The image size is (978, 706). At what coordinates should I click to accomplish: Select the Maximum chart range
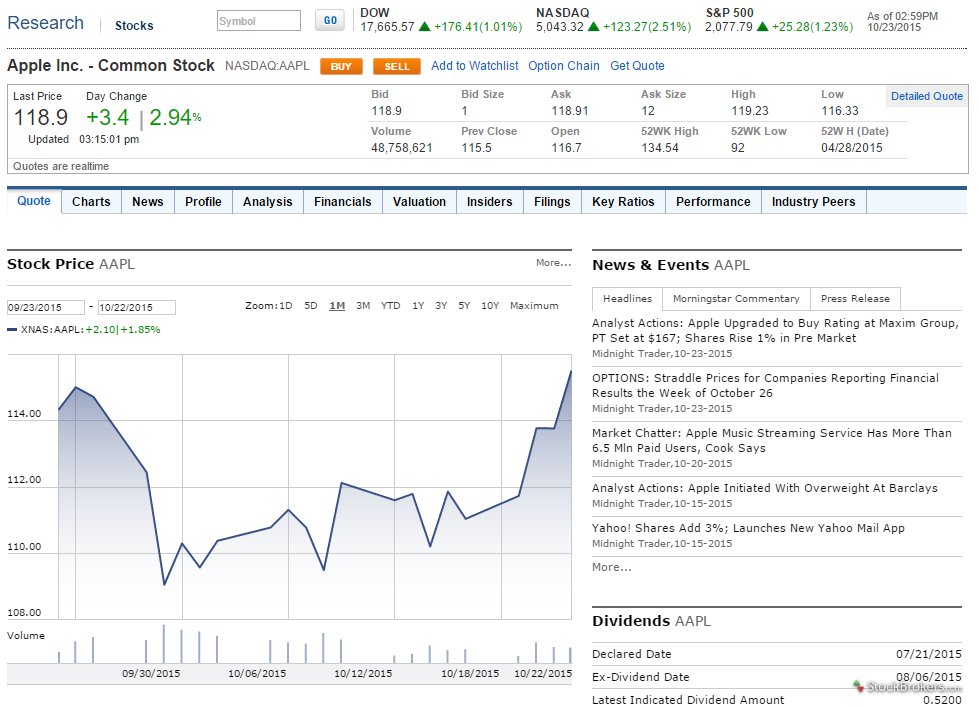click(x=534, y=306)
